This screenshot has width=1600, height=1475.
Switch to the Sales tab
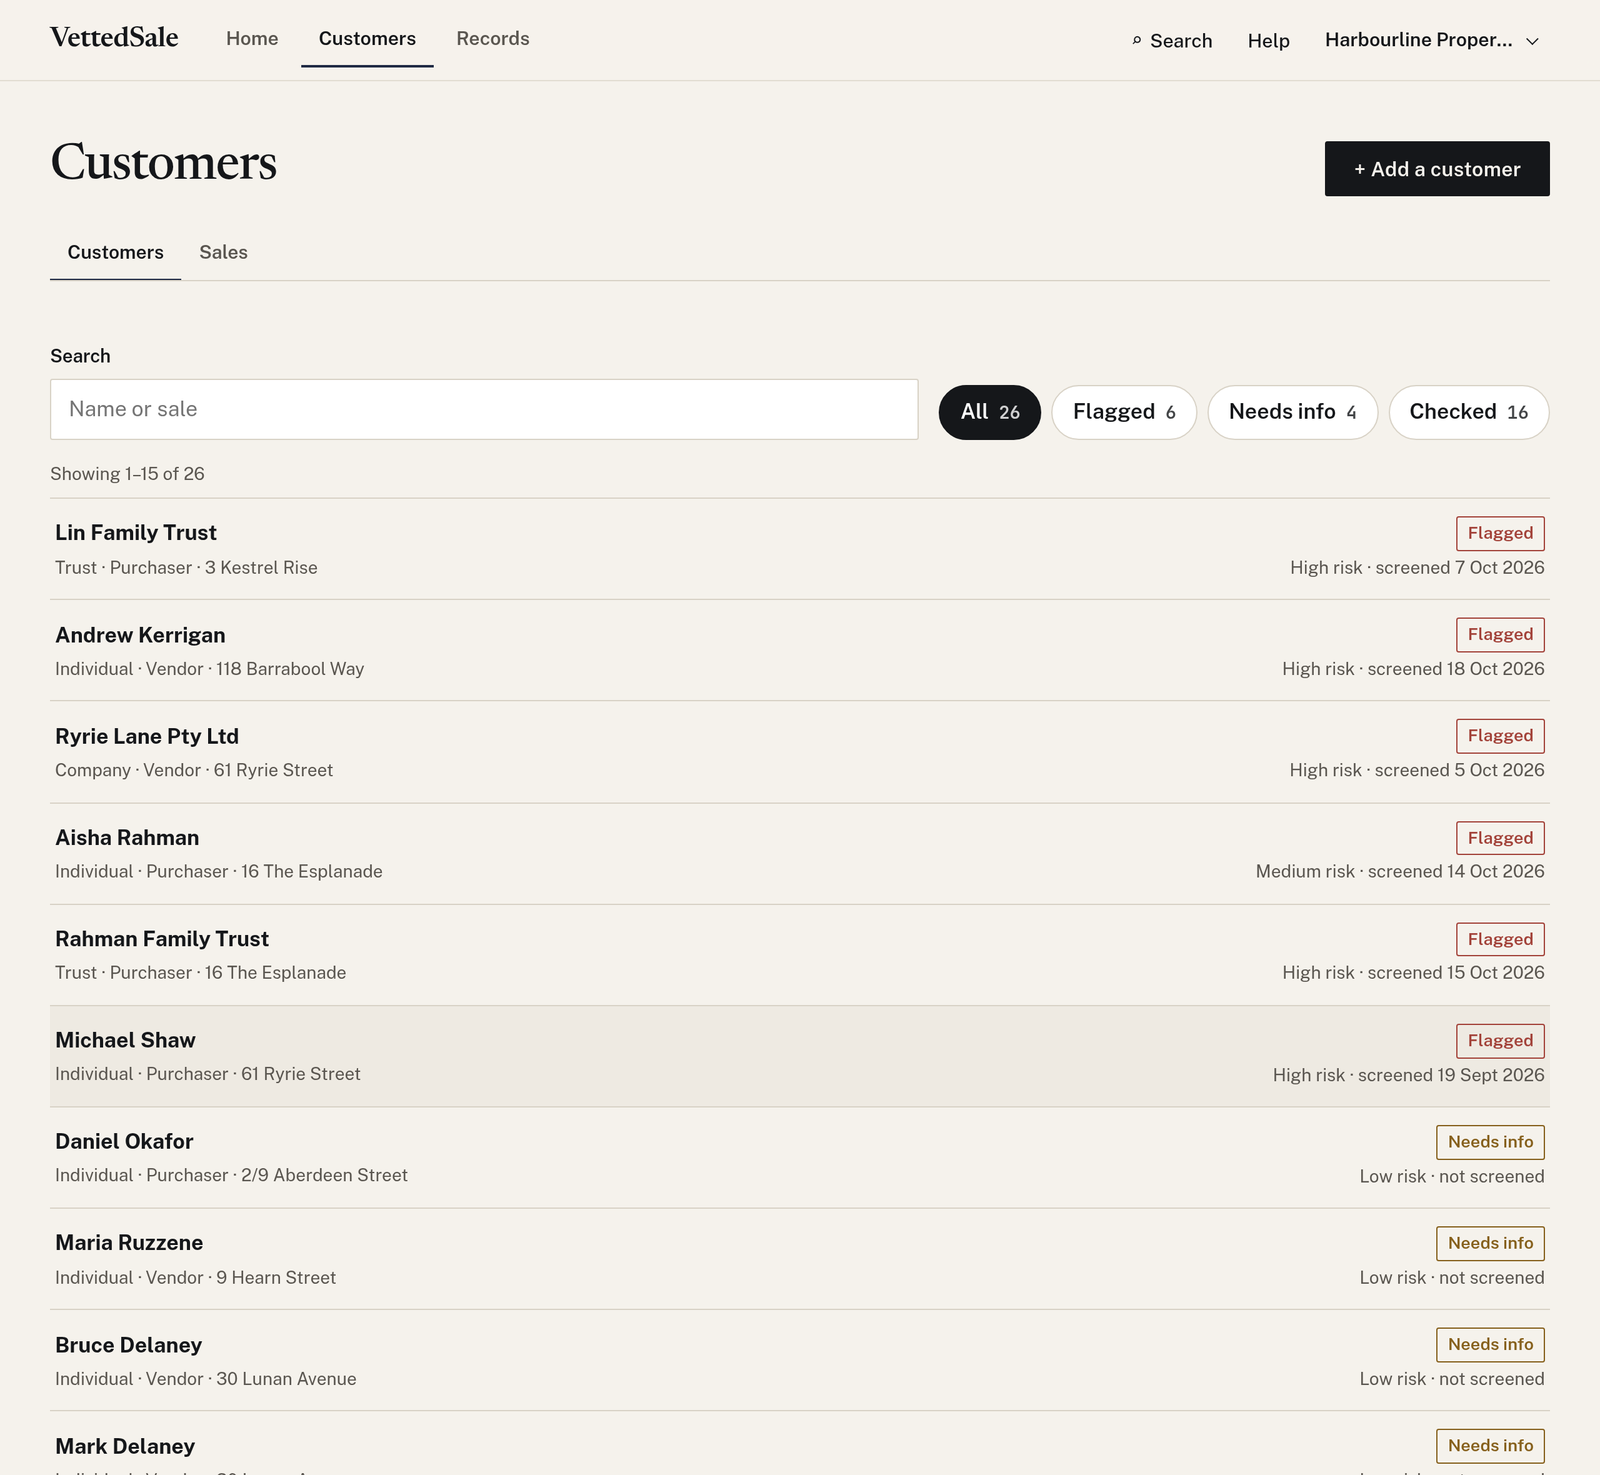click(223, 253)
